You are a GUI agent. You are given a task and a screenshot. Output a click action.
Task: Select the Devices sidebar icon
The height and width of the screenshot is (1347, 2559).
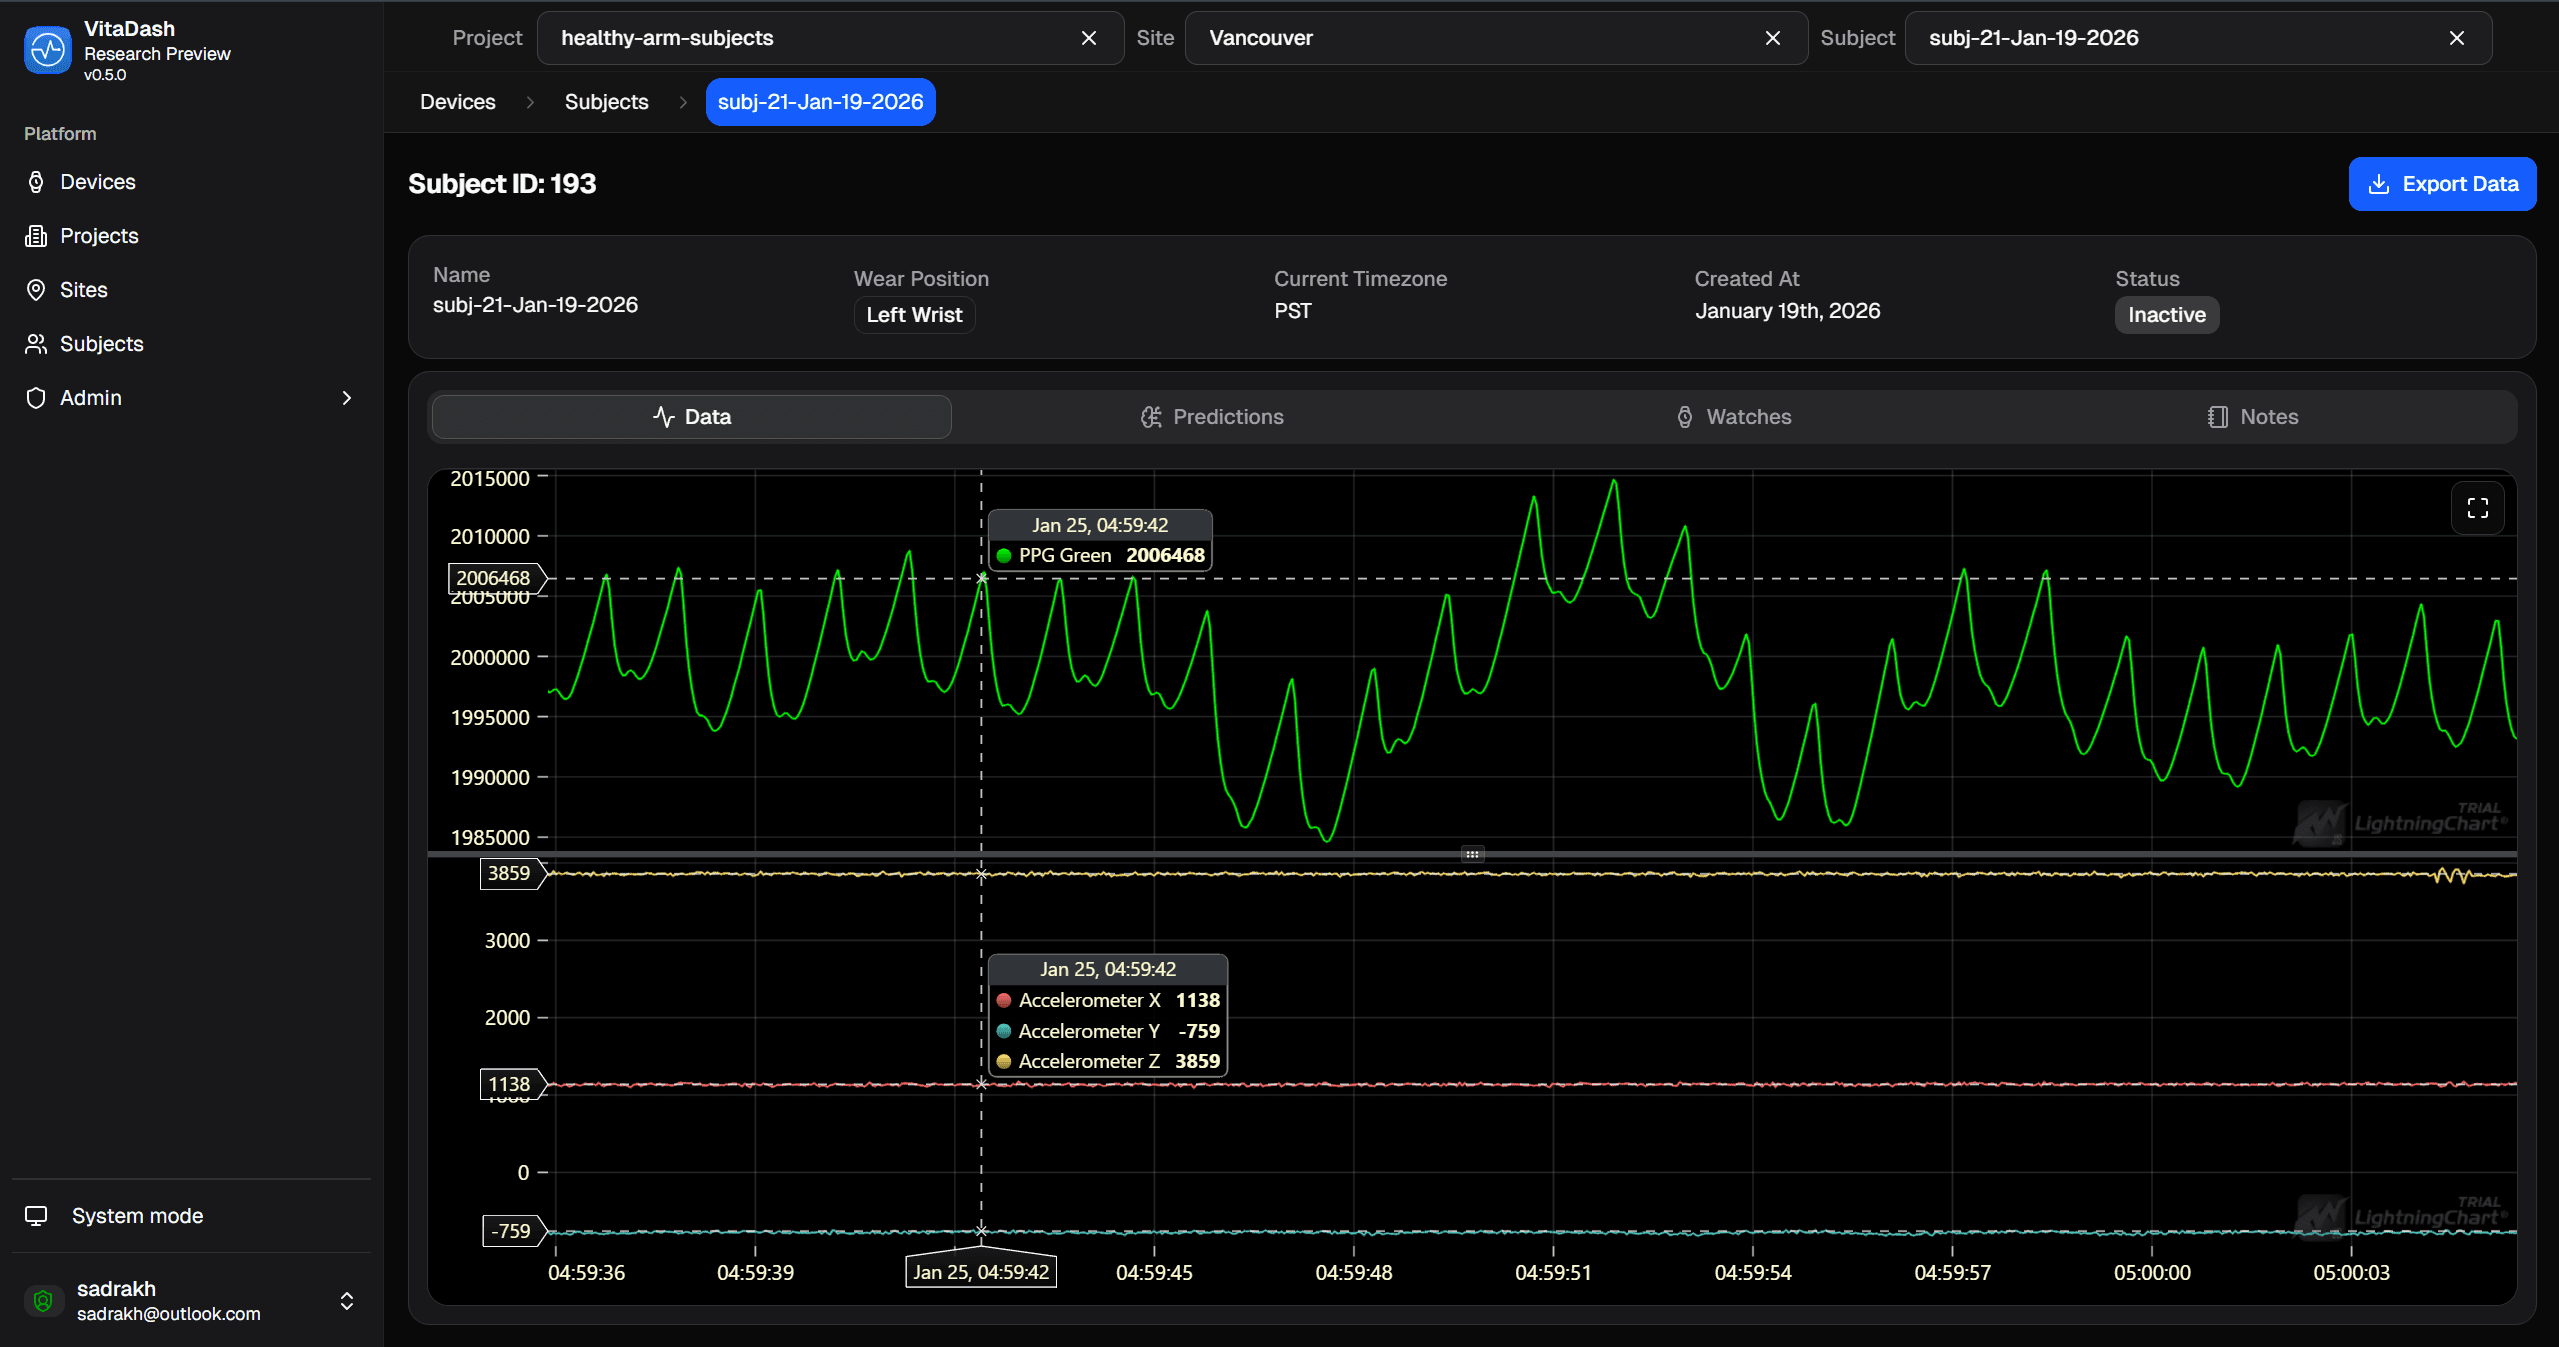tap(36, 181)
